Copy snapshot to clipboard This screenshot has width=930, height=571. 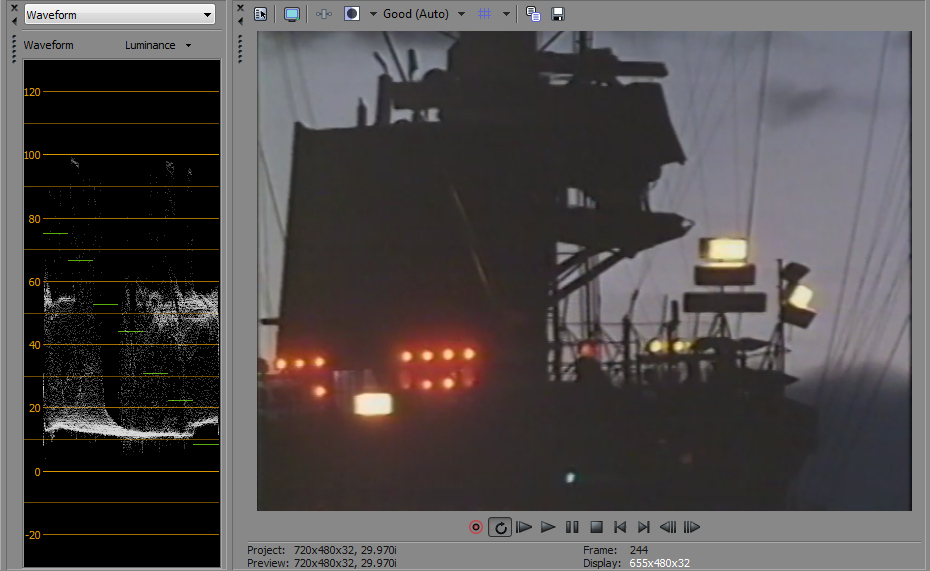click(533, 14)
